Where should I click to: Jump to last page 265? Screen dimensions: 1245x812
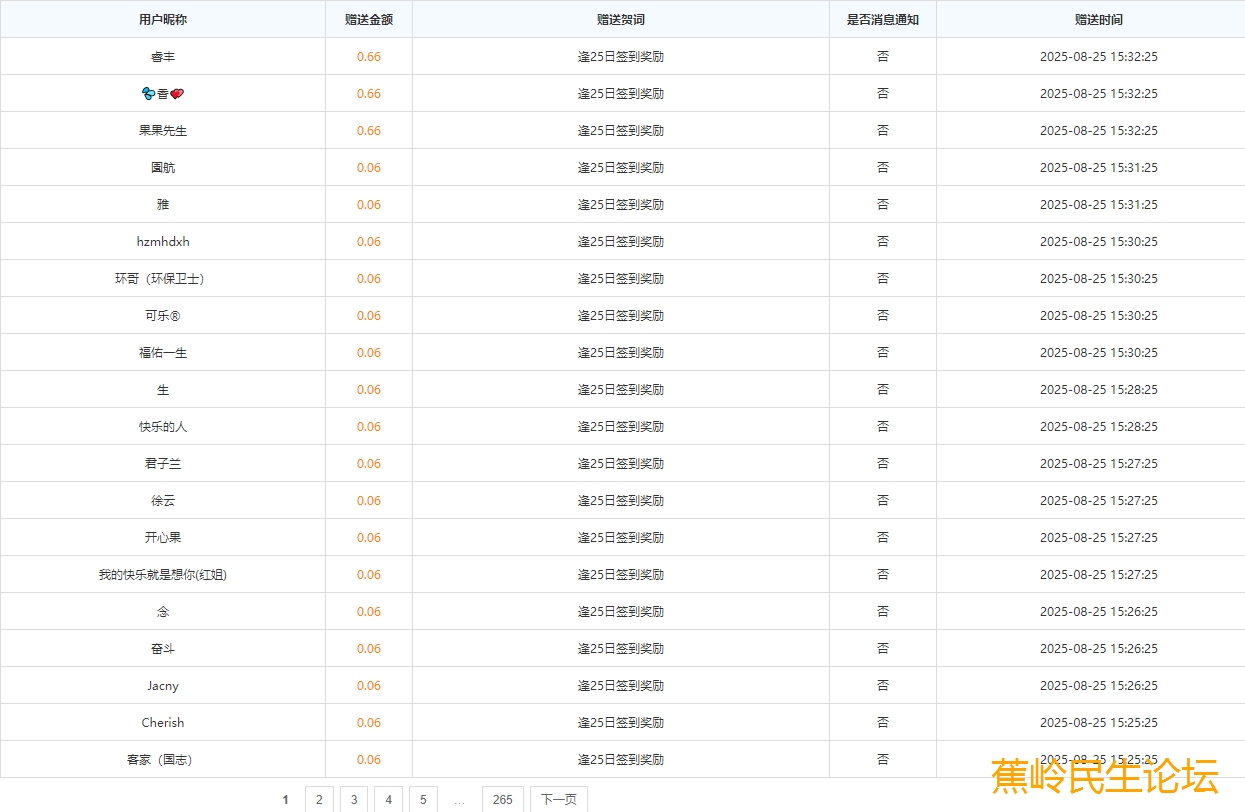pos(502,799)
